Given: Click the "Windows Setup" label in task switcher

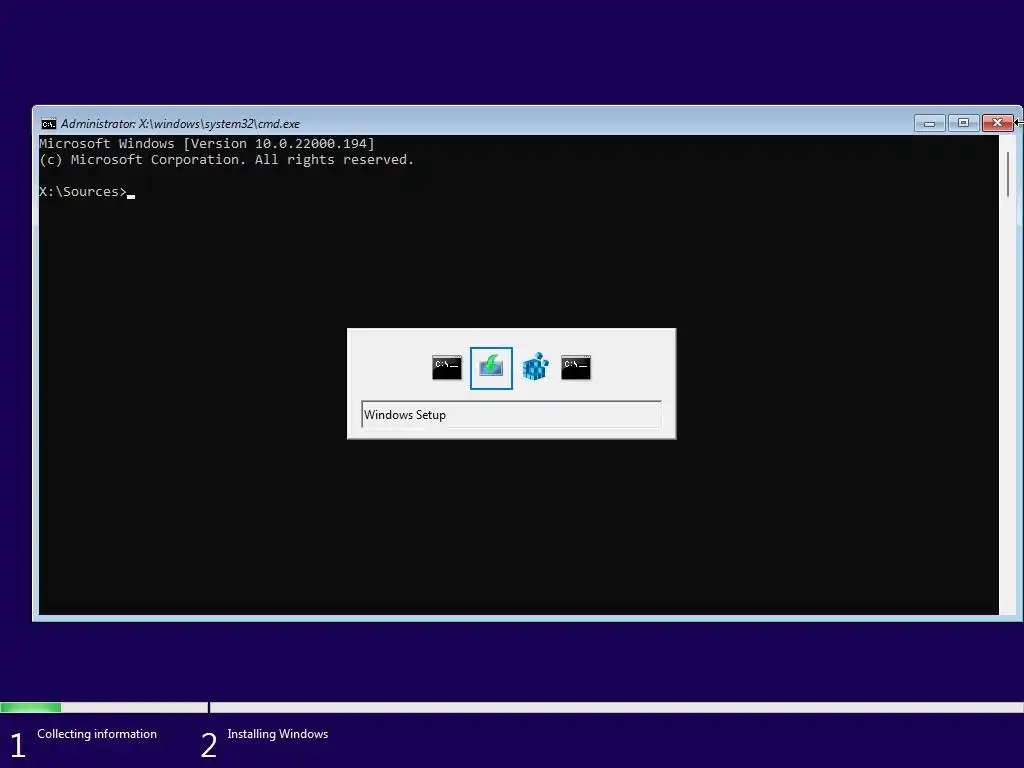Looking at the screenshot, I should coord(405,415).
